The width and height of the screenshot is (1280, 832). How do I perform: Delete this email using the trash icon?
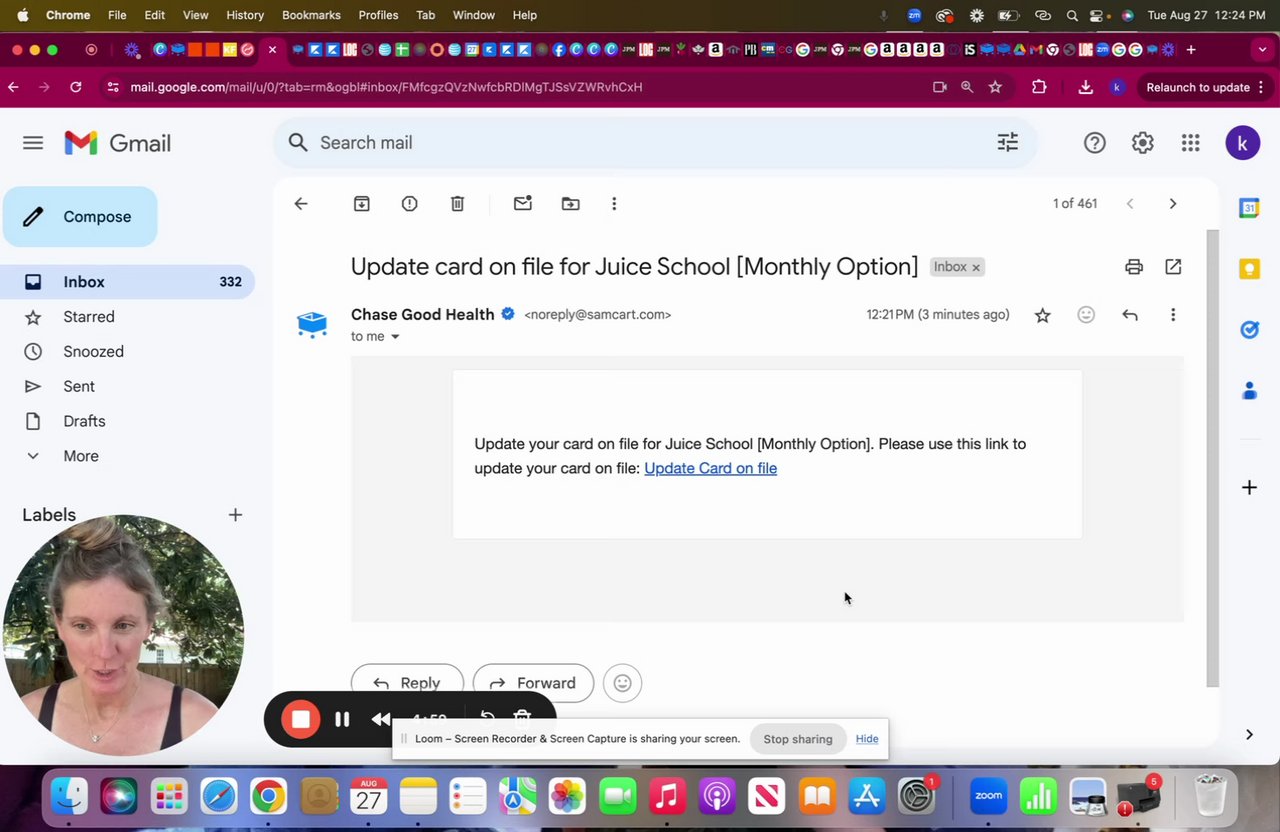click(x=458, y=204)
